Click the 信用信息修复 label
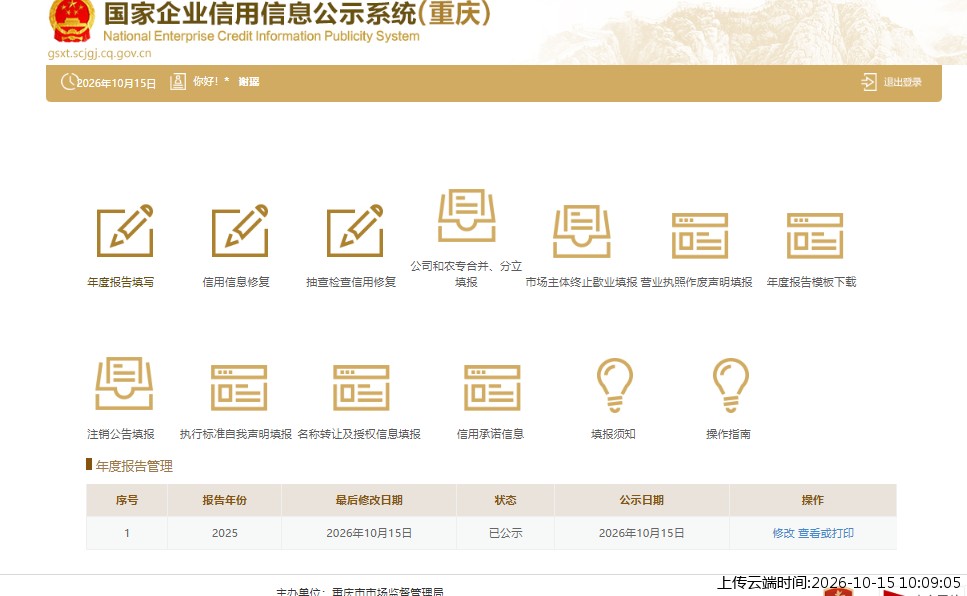The image size is (967, 596). (236, 282)
